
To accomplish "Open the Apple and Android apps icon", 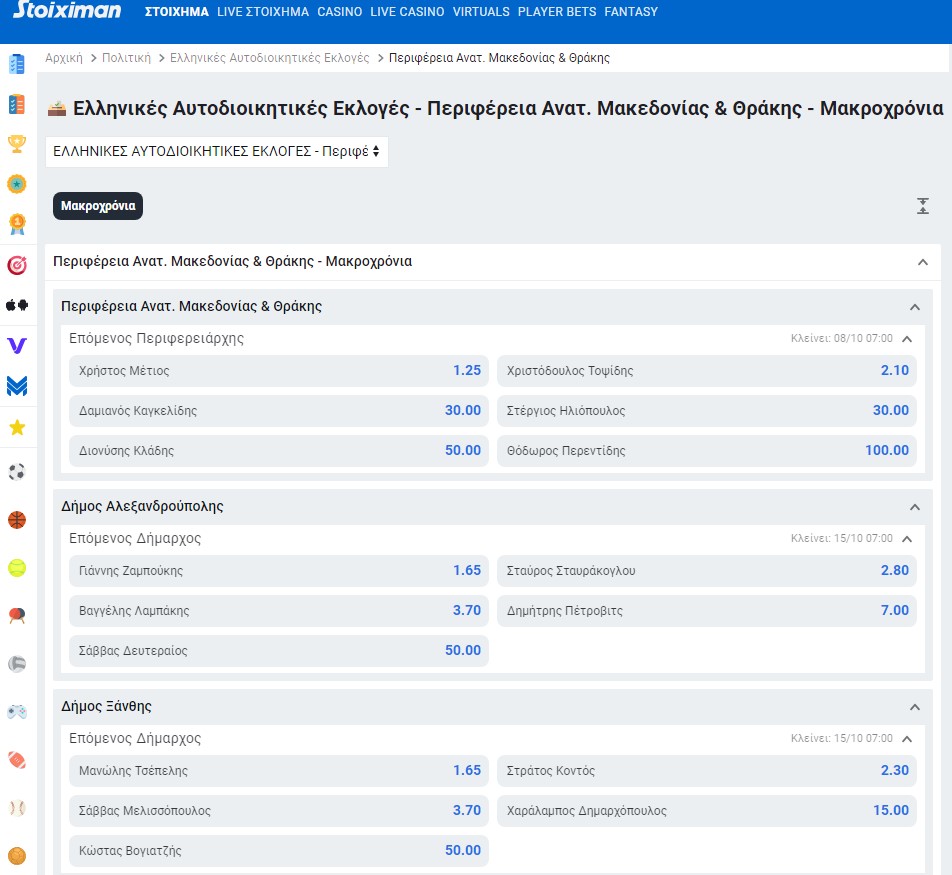I will click(x=16, y=305).
